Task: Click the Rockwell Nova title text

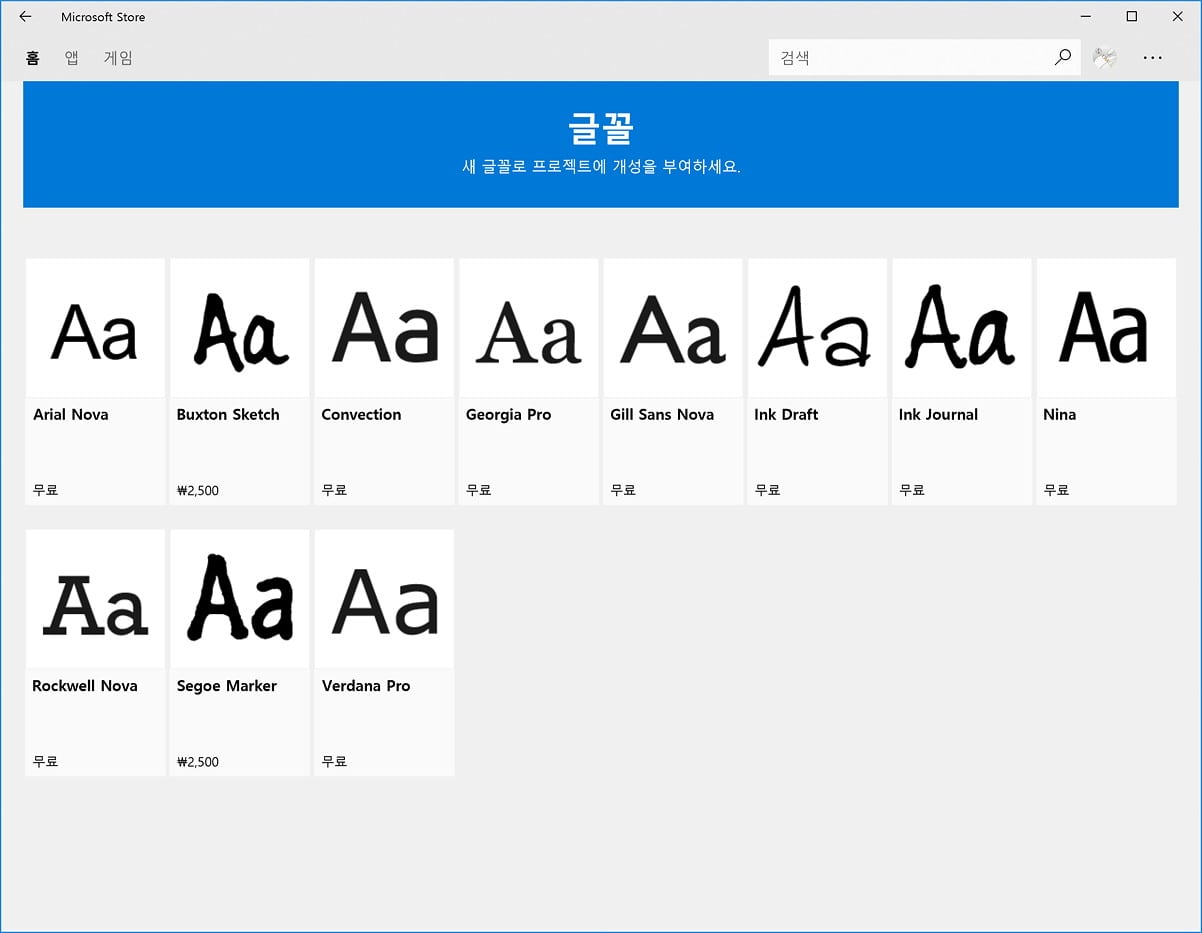Action: coord(85,685)
